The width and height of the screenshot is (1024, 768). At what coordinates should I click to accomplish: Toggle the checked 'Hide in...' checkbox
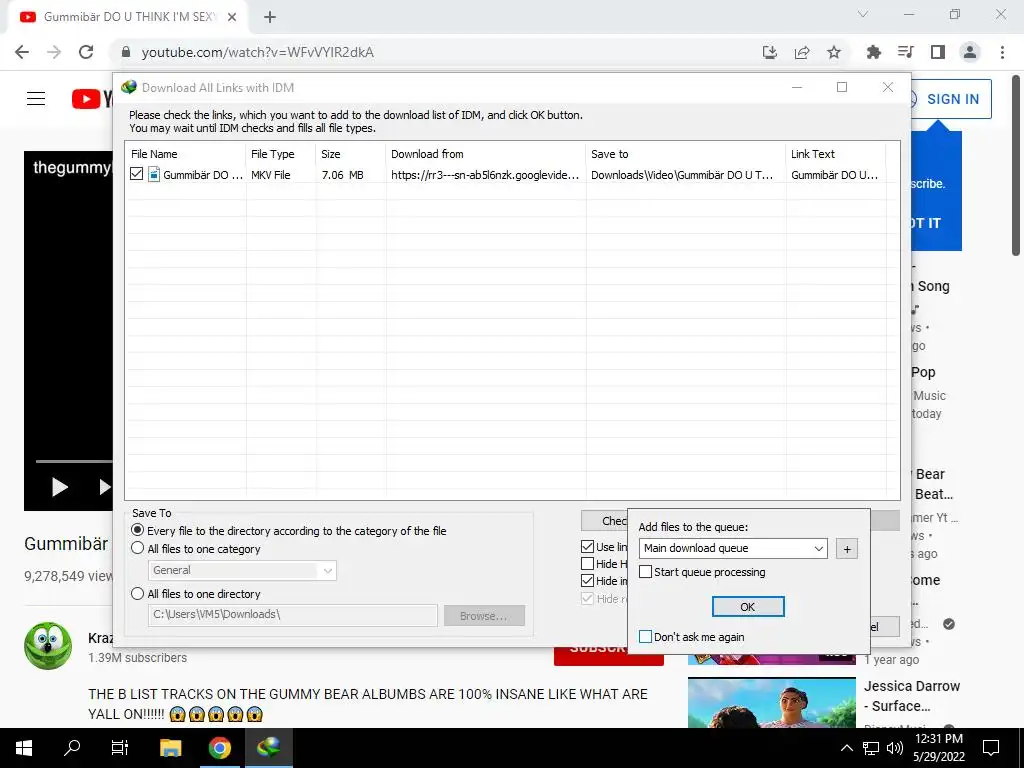coord(588,581)
